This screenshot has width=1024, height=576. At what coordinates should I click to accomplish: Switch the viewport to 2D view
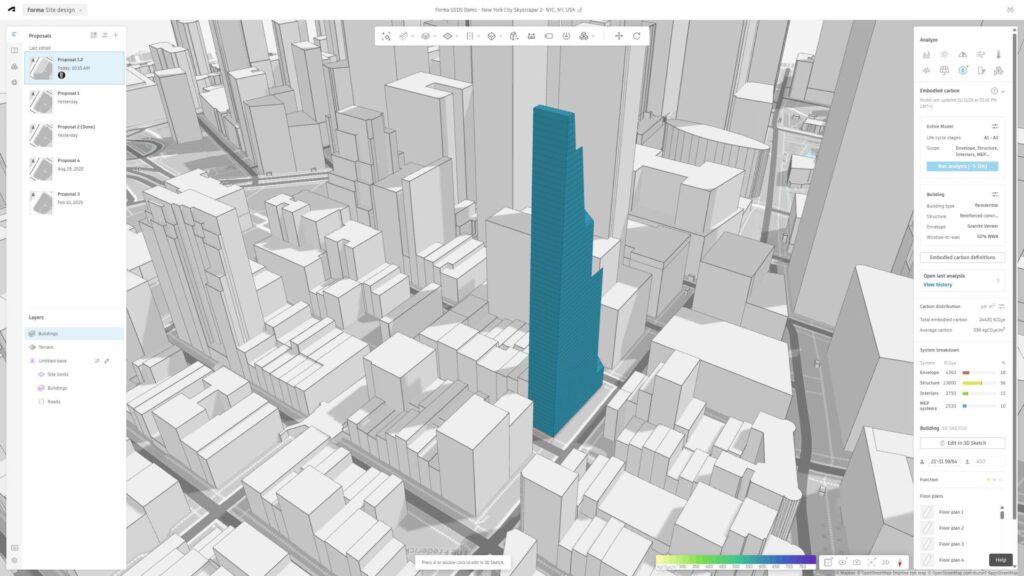(885, 562)
